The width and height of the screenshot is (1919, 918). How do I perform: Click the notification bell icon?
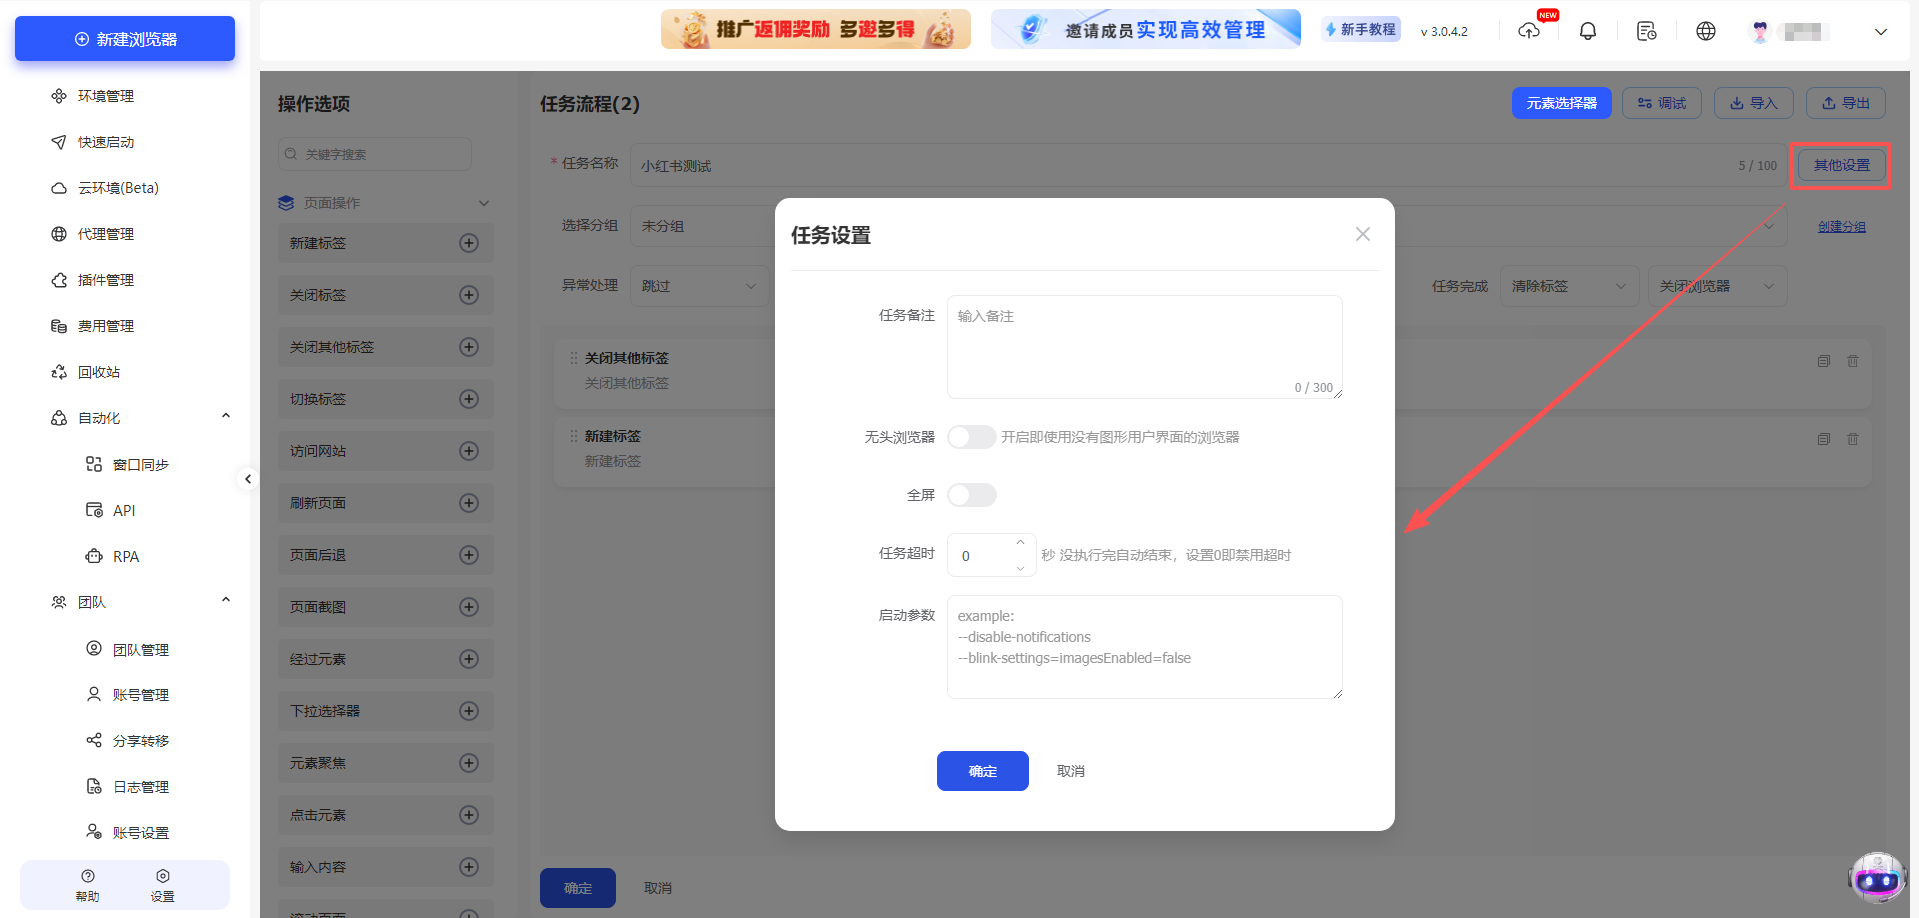tap(1587, 30)
